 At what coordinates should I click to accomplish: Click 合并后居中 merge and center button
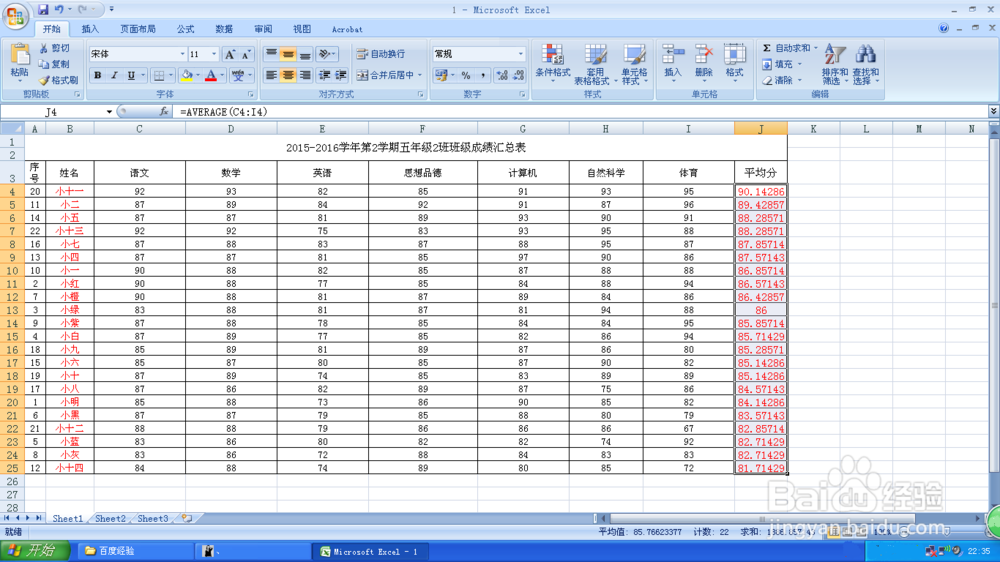pos(389,75)
